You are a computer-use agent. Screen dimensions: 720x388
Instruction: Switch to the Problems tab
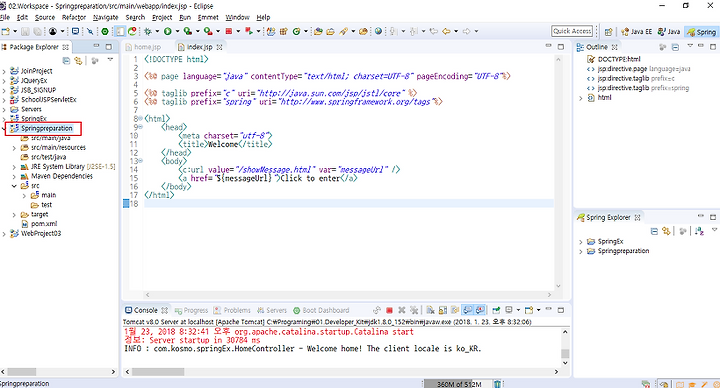(232, 310)
